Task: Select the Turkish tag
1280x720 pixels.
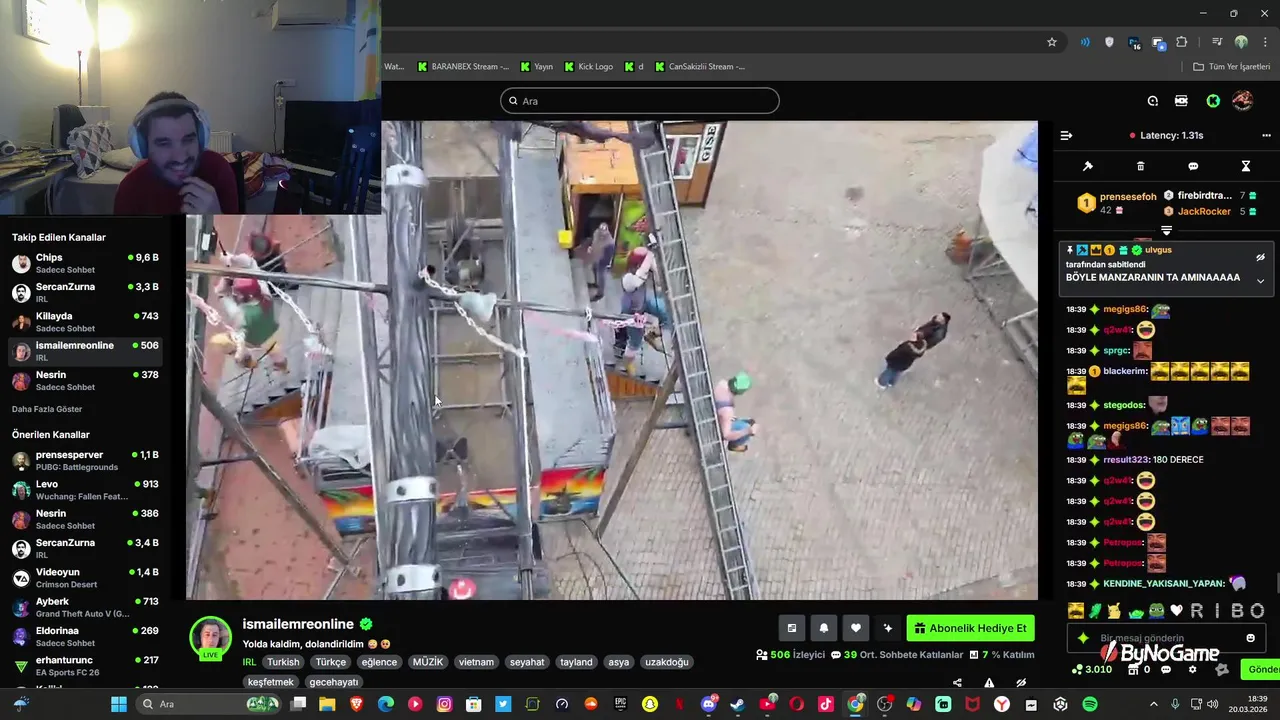Action: 283,662
